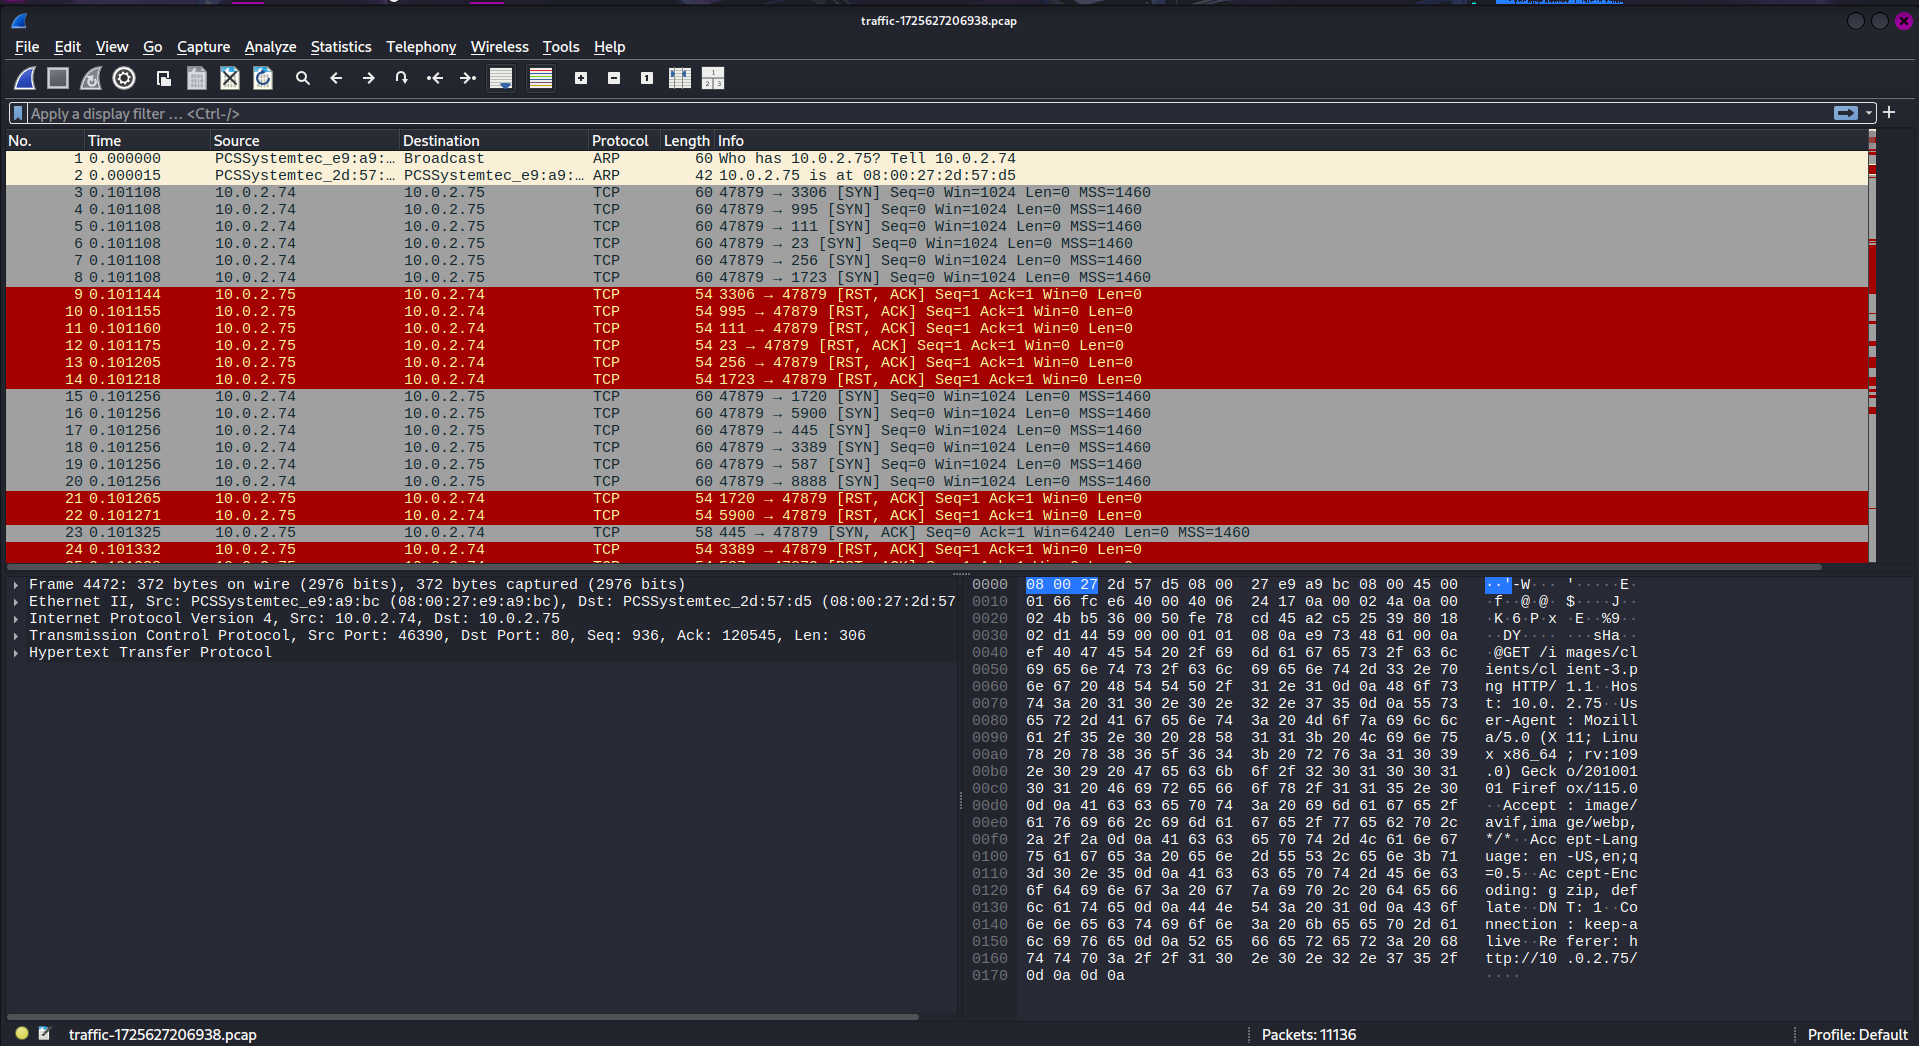Select packet 9 RST, ACK row
1919x1046 pixels.
point(936,295)
